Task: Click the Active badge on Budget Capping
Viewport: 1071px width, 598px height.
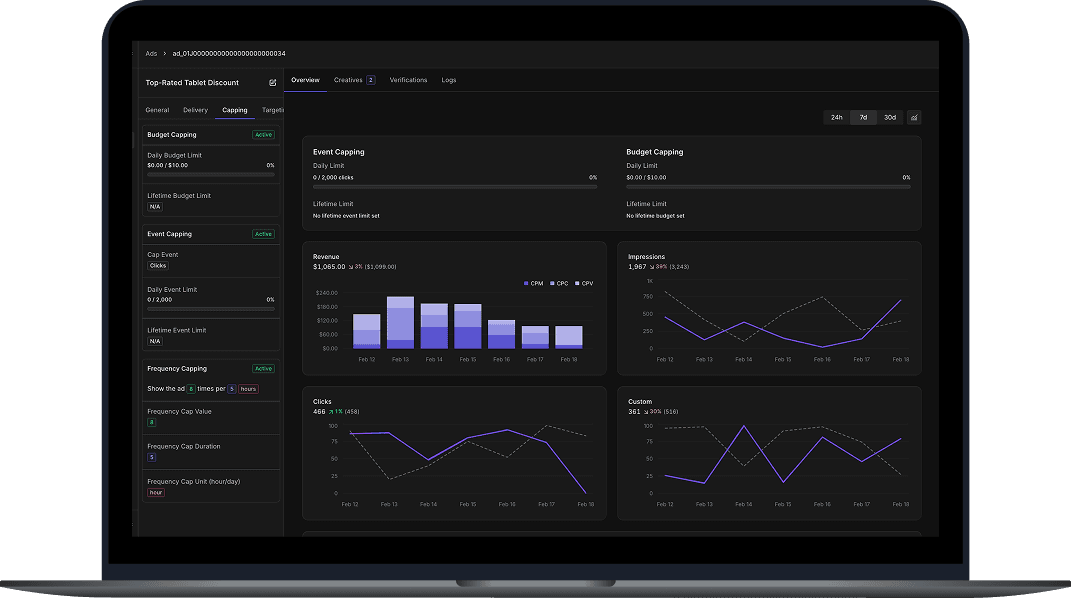Action: [263, 135]
